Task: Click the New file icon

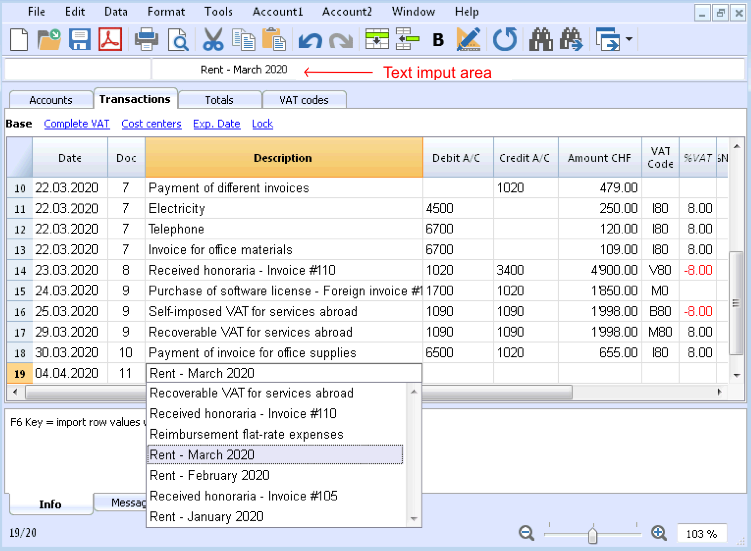Action: click(x=19, y=40)
